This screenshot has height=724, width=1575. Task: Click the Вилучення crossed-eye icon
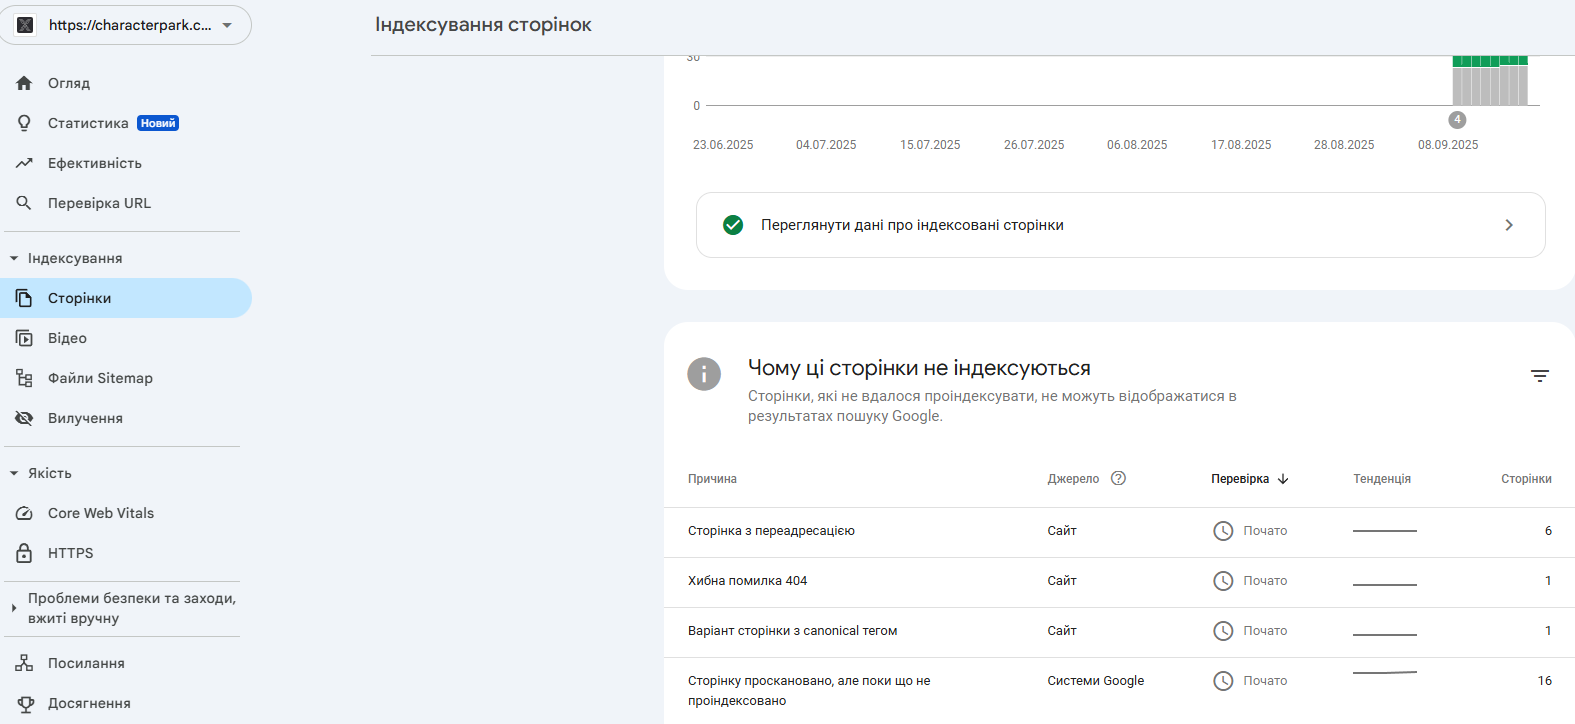tap(24, 418)
